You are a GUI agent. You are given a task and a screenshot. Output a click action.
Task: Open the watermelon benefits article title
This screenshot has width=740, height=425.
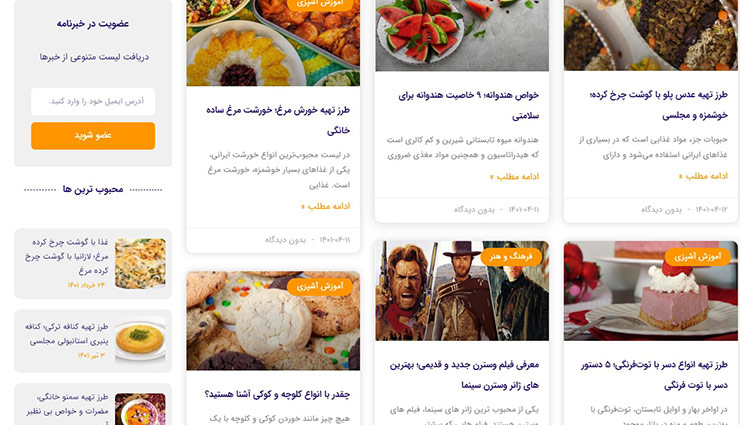tap(469, 105)
